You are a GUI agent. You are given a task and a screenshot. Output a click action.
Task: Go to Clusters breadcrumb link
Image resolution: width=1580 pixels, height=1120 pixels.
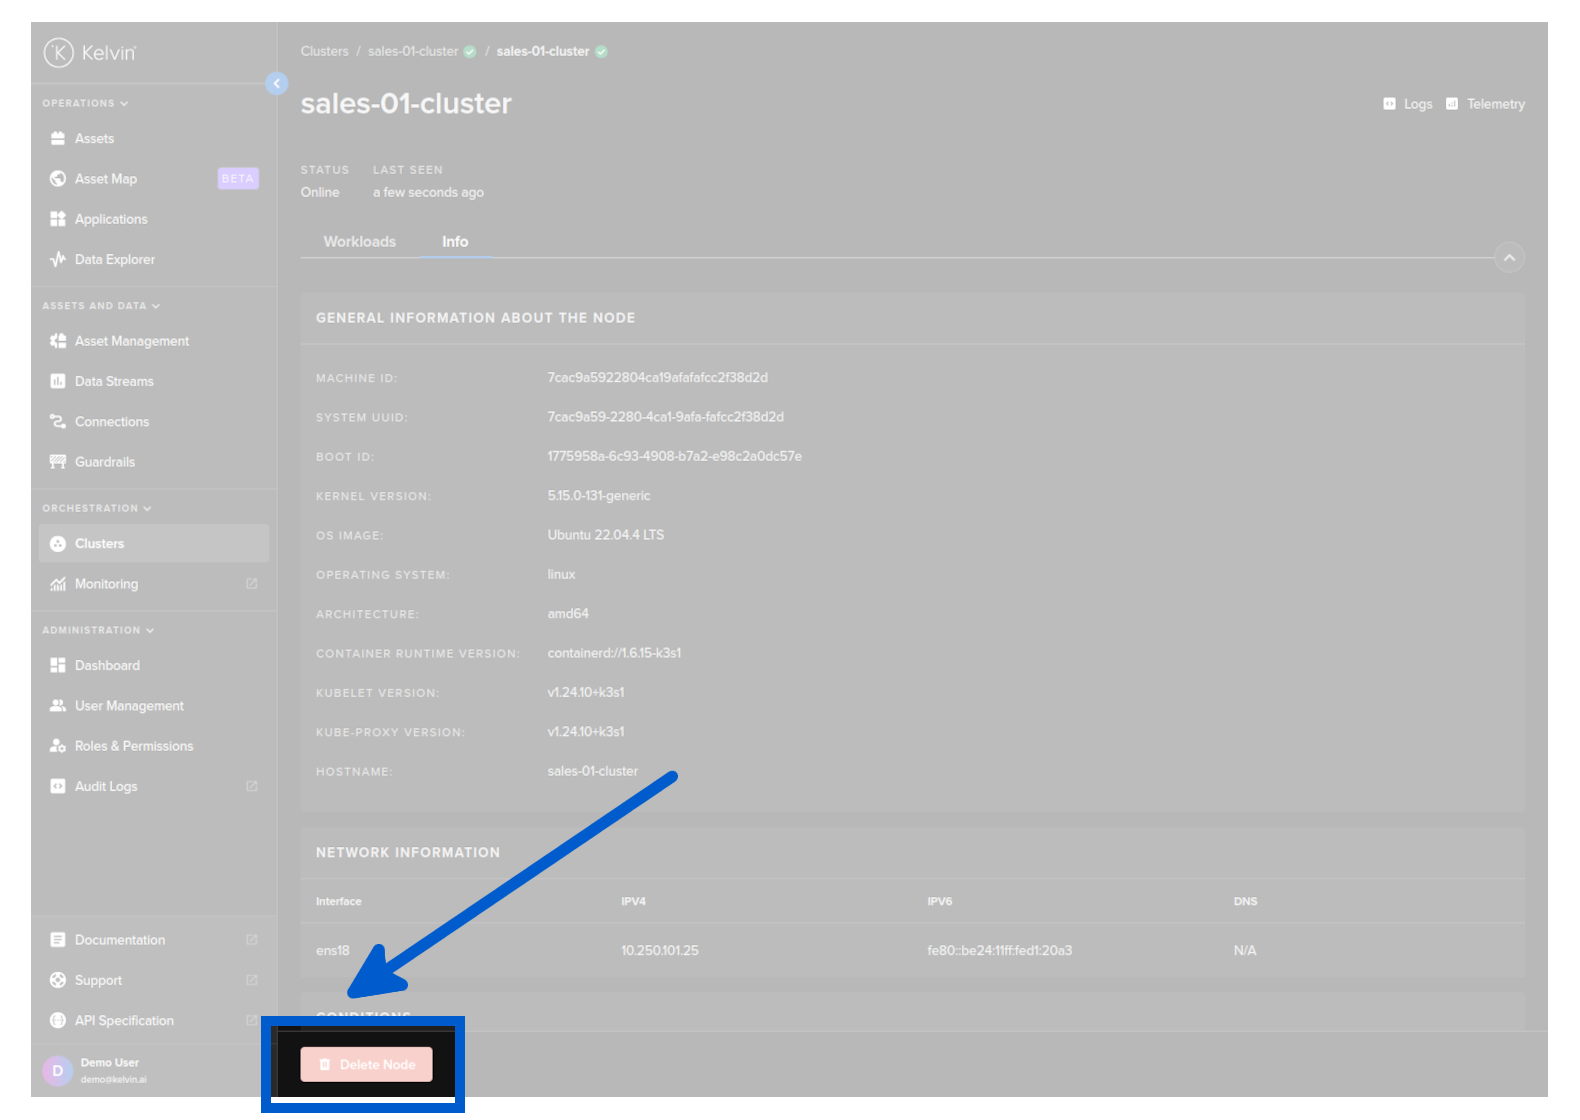pyautogui.click(x=324, y=52)
